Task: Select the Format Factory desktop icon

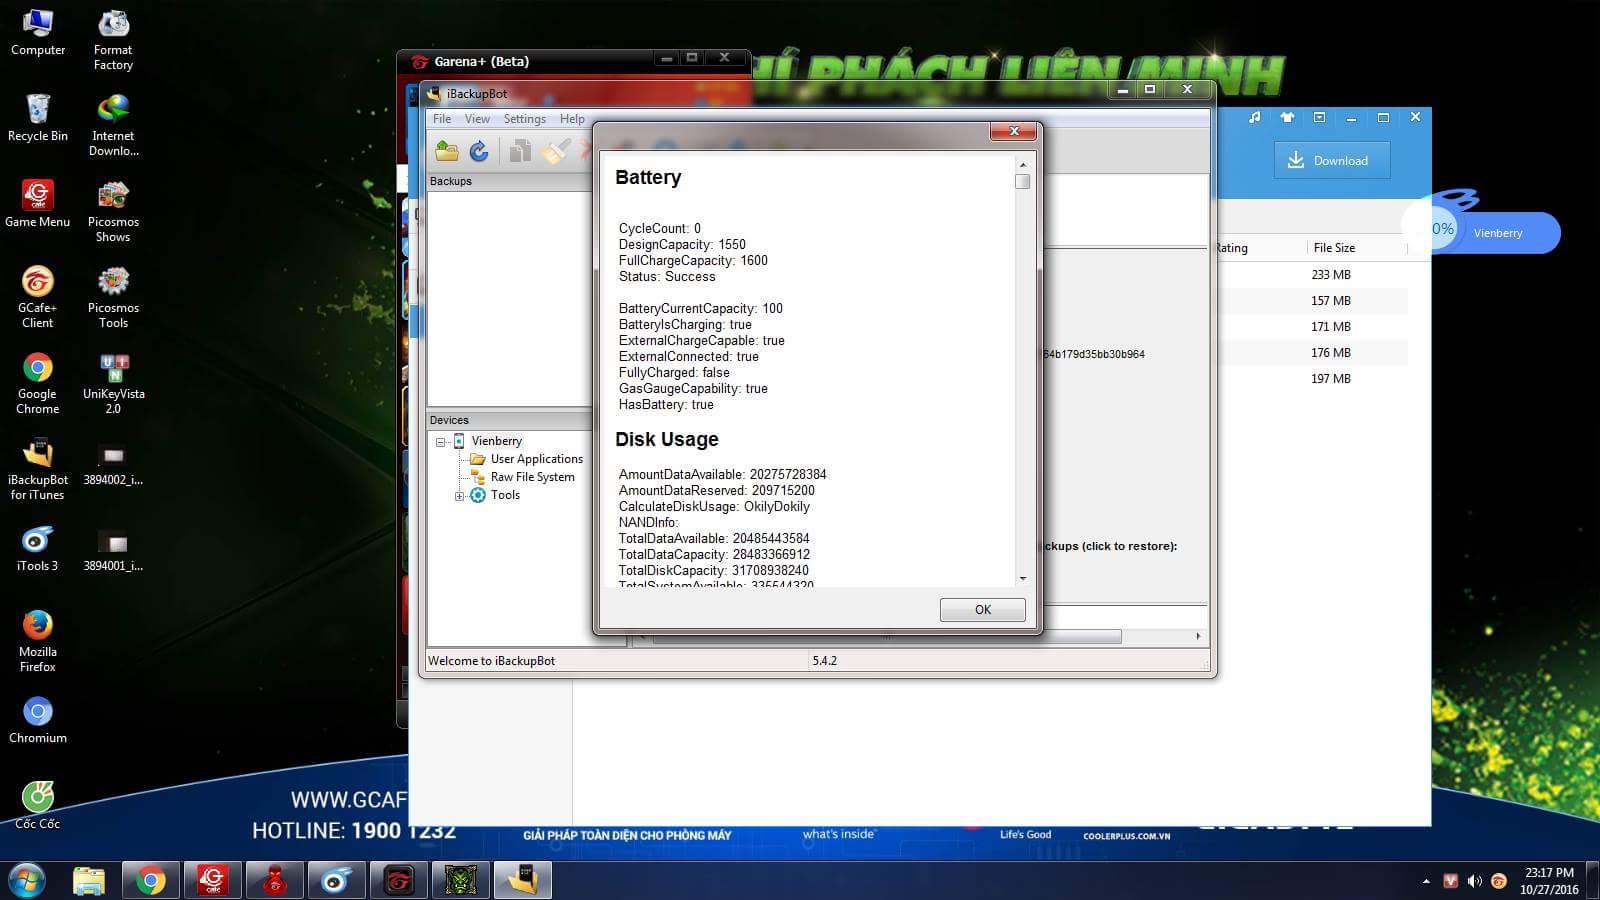Action: [x=113, y=40]
